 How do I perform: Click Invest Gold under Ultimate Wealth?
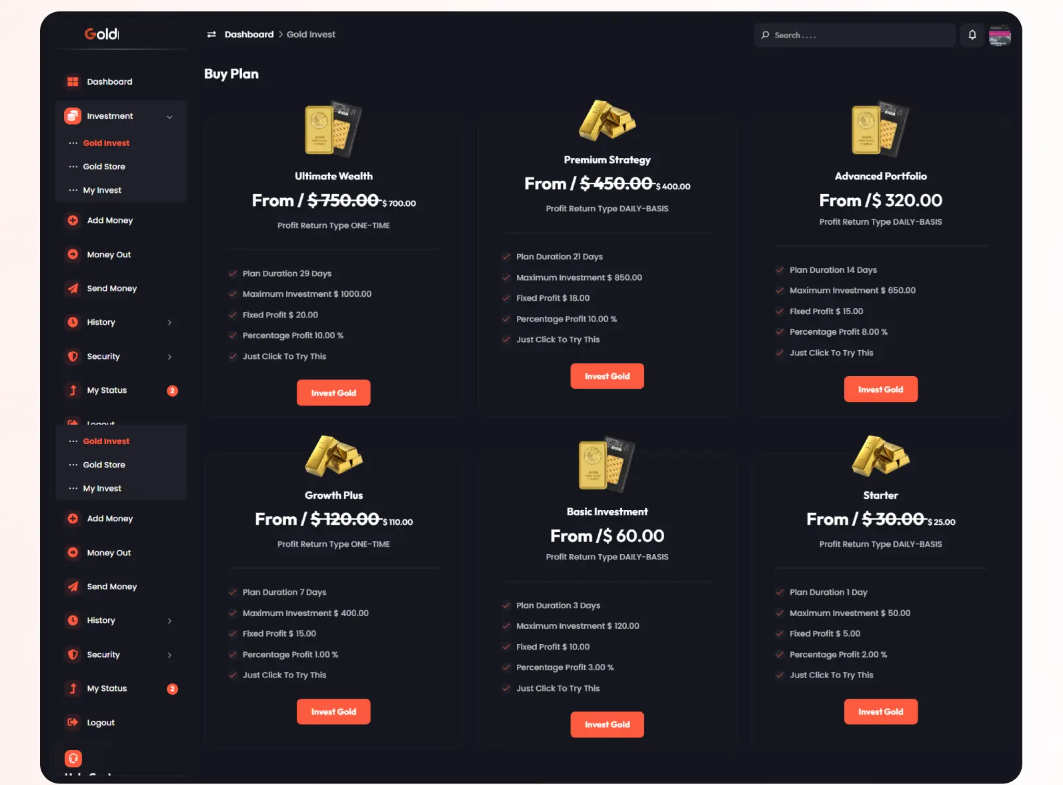tap(334, 392)
